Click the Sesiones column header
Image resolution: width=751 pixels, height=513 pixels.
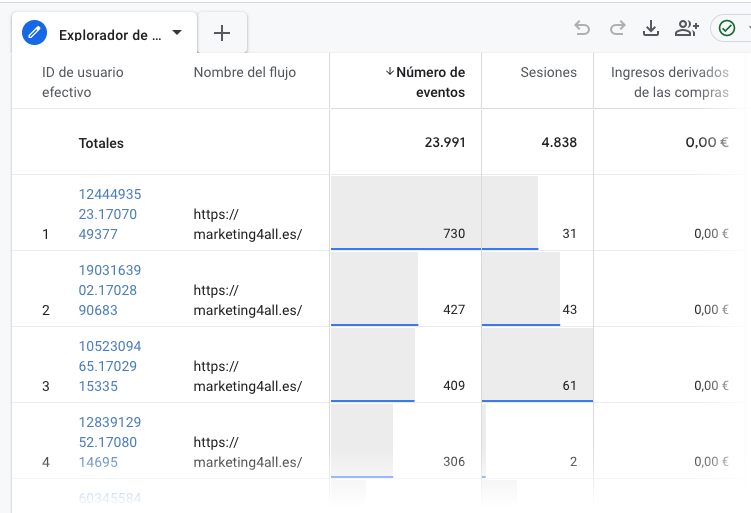548,72
